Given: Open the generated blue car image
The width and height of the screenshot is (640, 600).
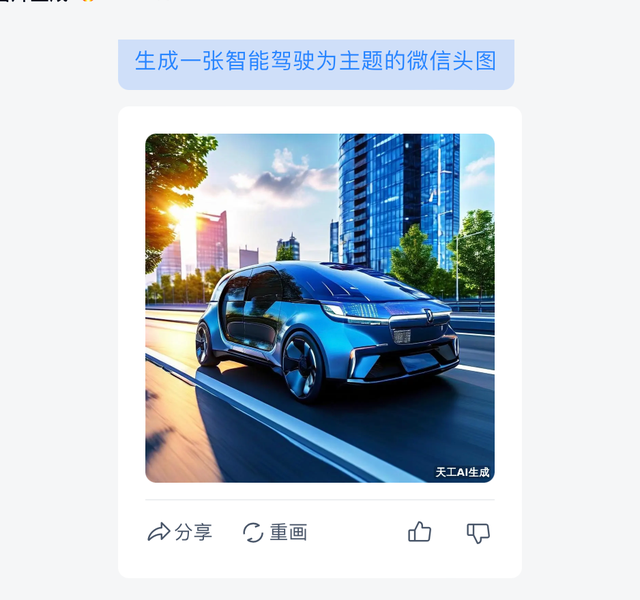Looking at the screenshot, I should pos(320,308).
